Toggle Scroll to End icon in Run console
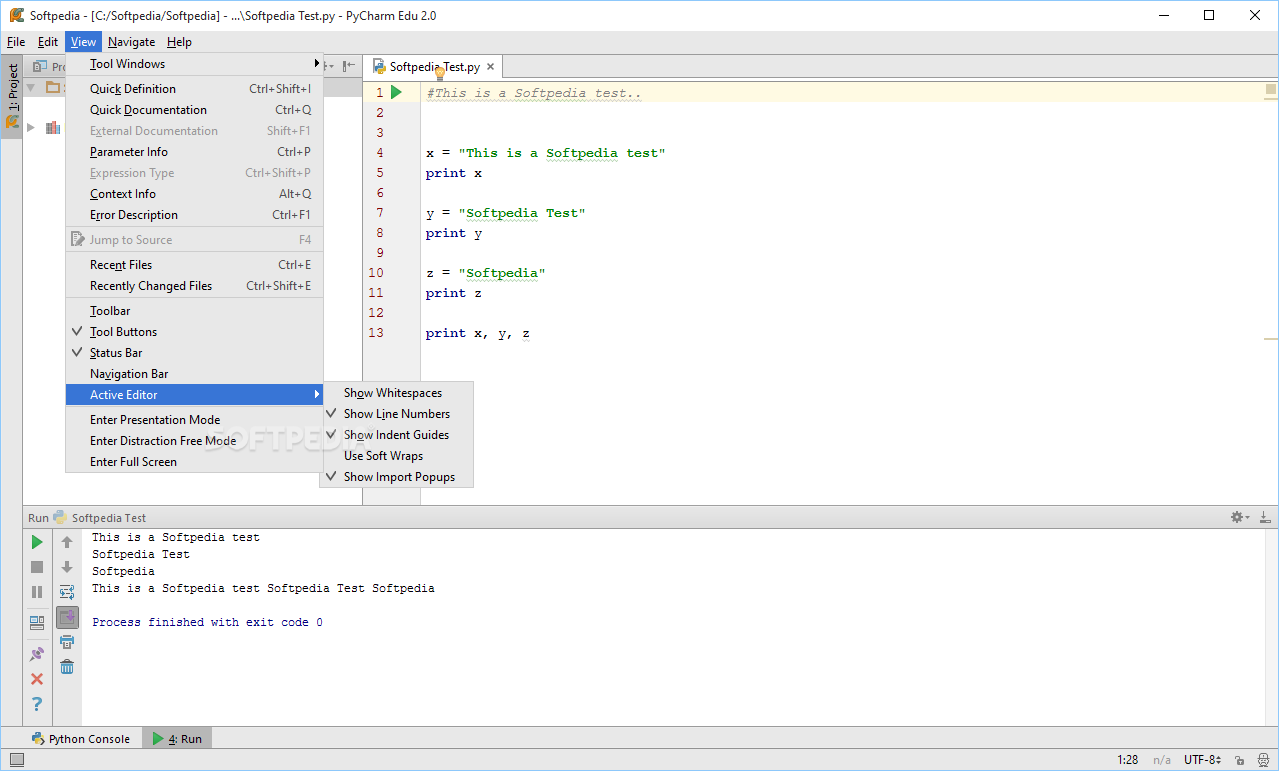The width and height of the screenshot is (1279, 771). pyautogui.click(x=67, y=617)
